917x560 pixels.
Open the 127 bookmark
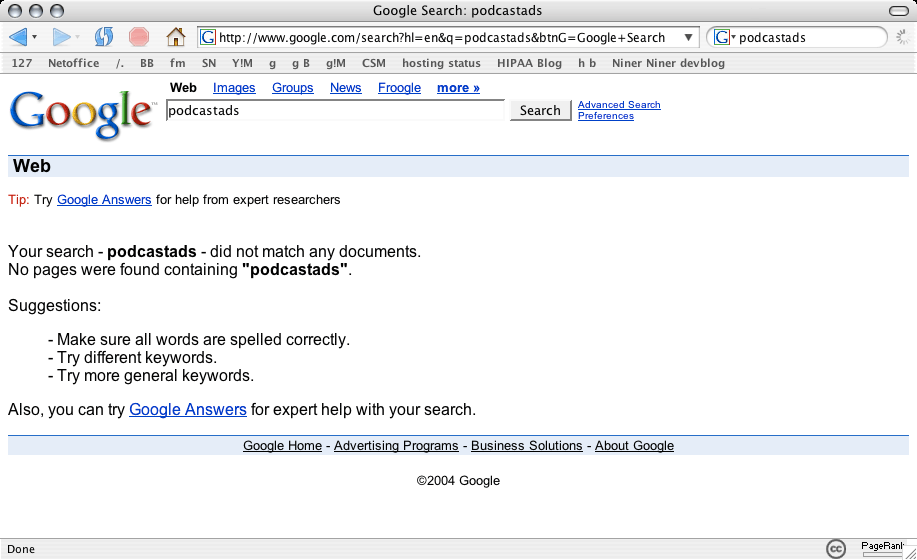tap(22, 63)
